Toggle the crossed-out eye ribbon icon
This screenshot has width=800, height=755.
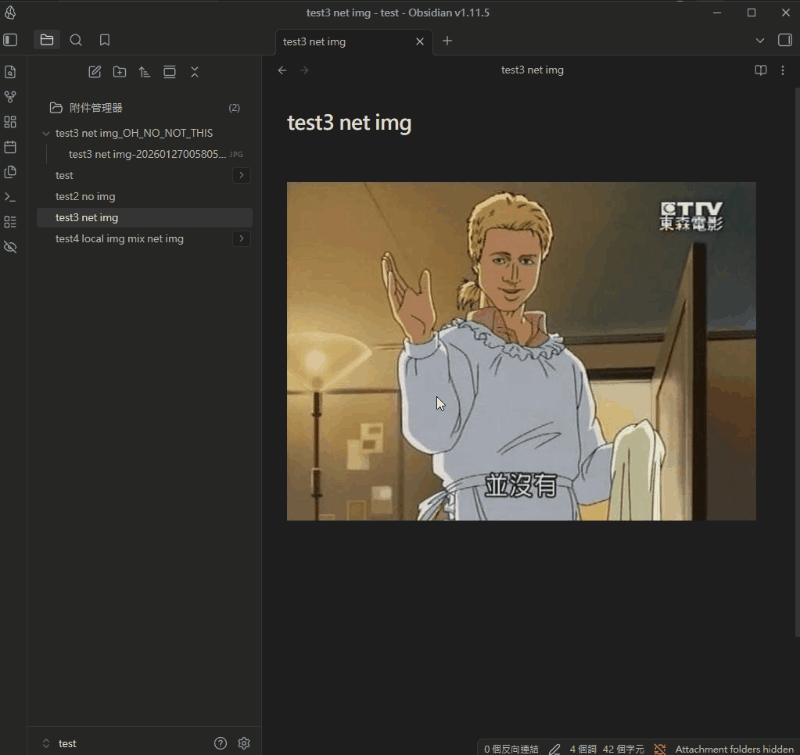point(10,247)
